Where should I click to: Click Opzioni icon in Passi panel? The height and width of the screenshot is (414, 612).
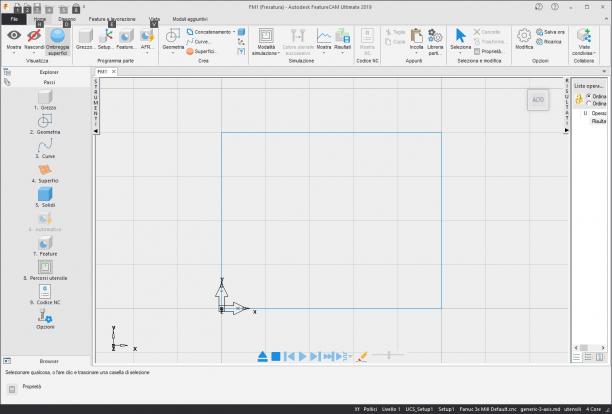pos(45,320)
